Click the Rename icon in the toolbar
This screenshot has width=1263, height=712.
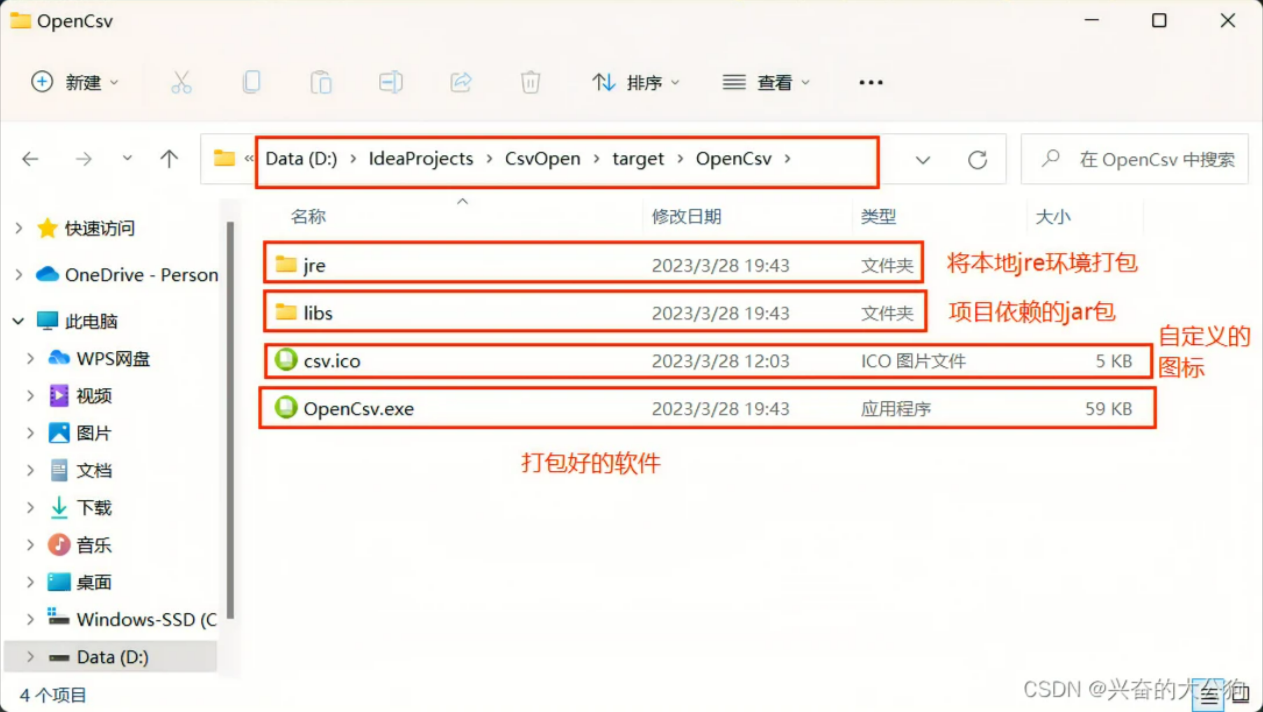(391, 82)
